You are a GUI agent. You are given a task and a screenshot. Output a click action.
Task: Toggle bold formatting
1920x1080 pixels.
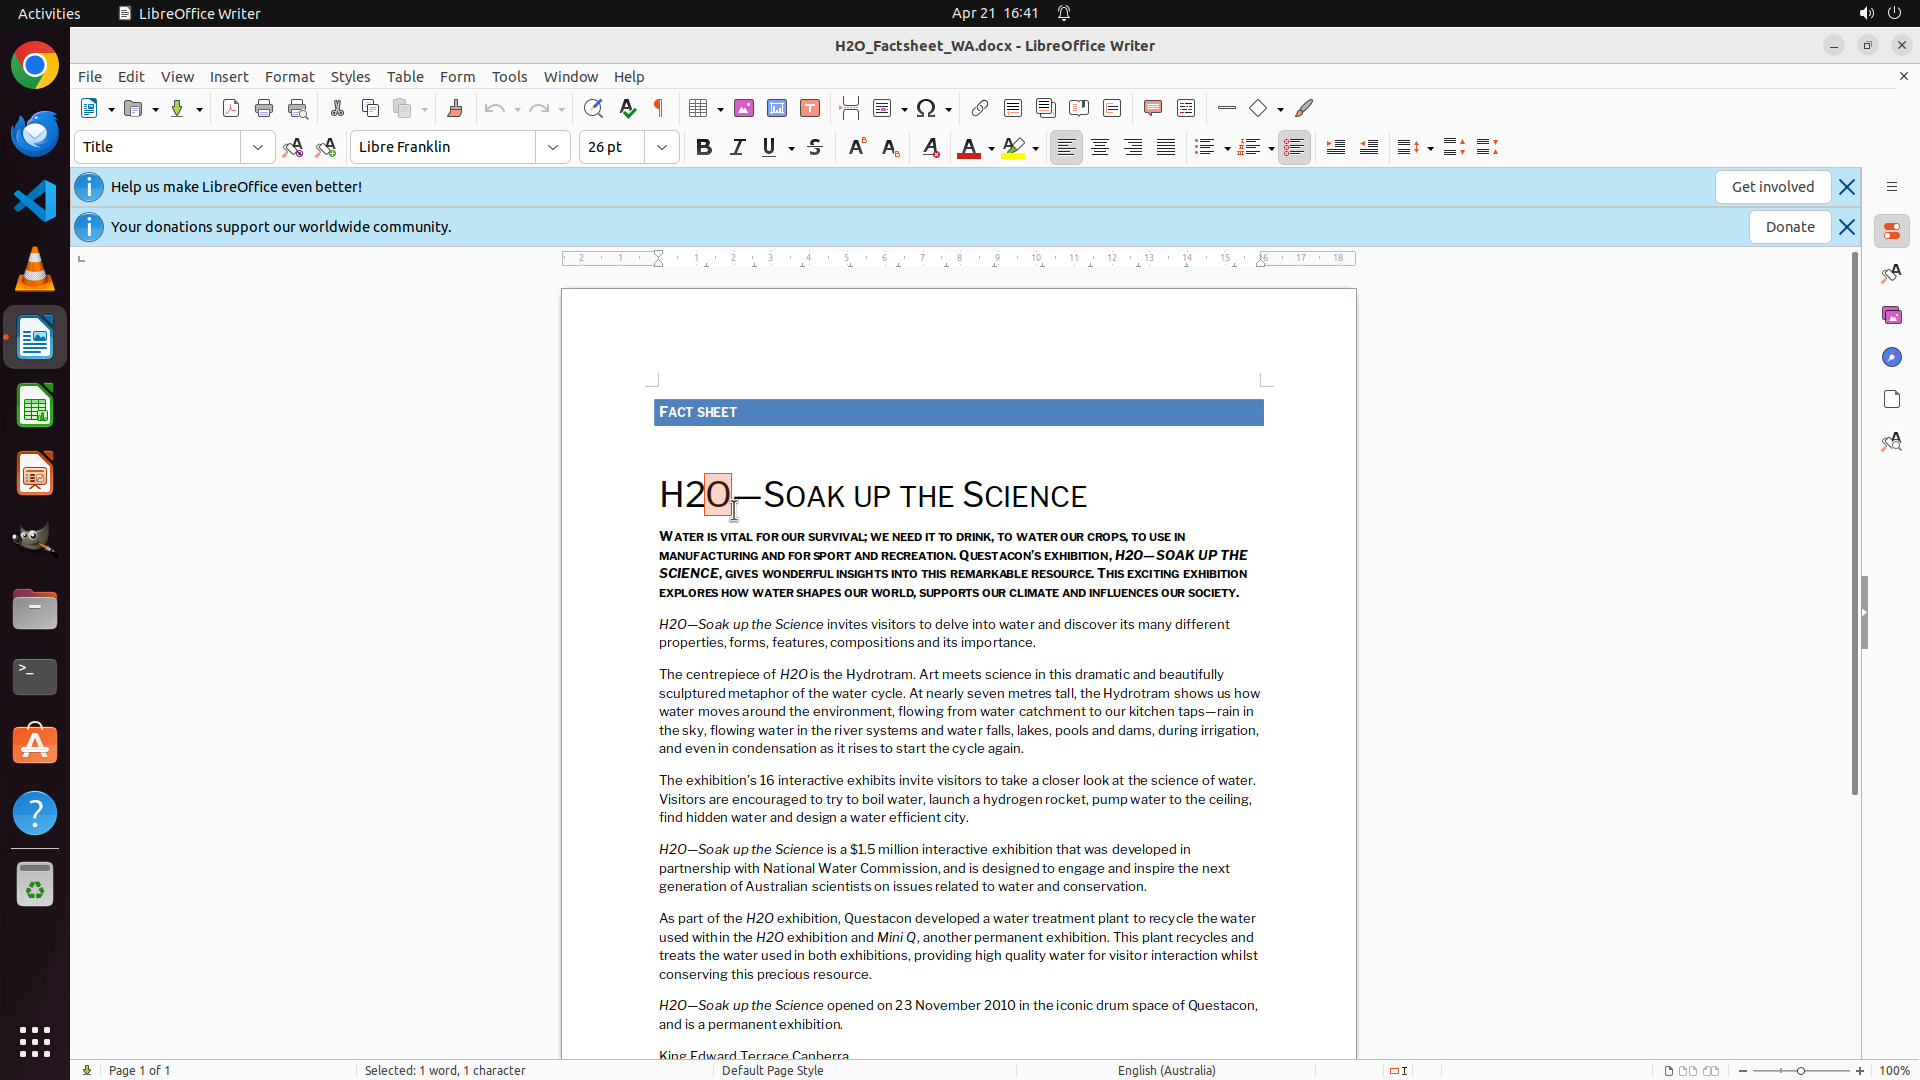[704, 147]
